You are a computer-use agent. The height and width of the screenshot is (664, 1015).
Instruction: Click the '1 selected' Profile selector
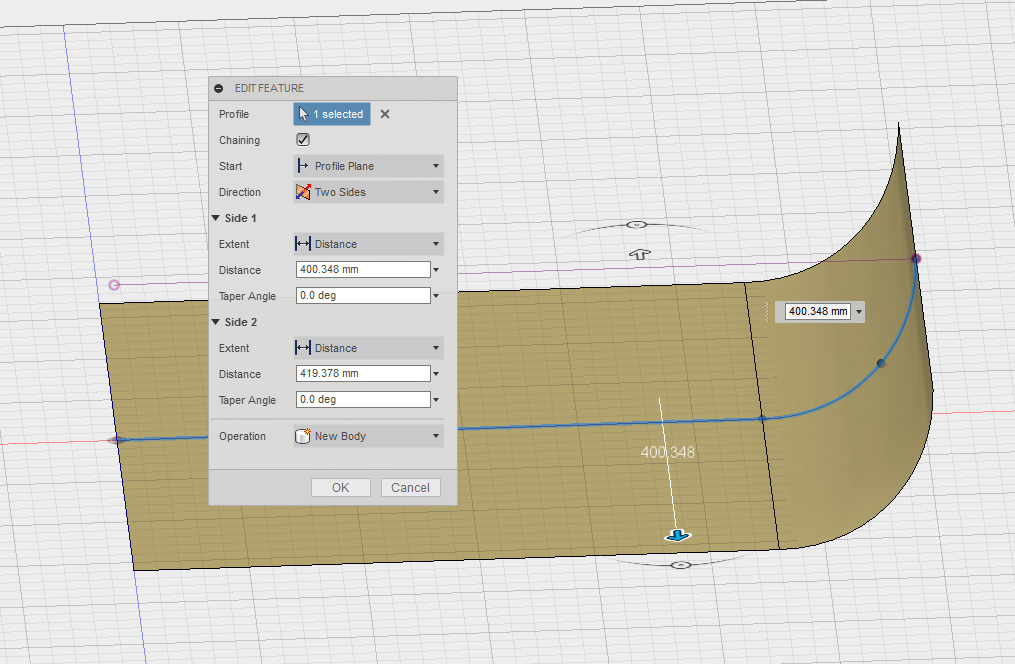pyautogui.click(x=332, y=114)
